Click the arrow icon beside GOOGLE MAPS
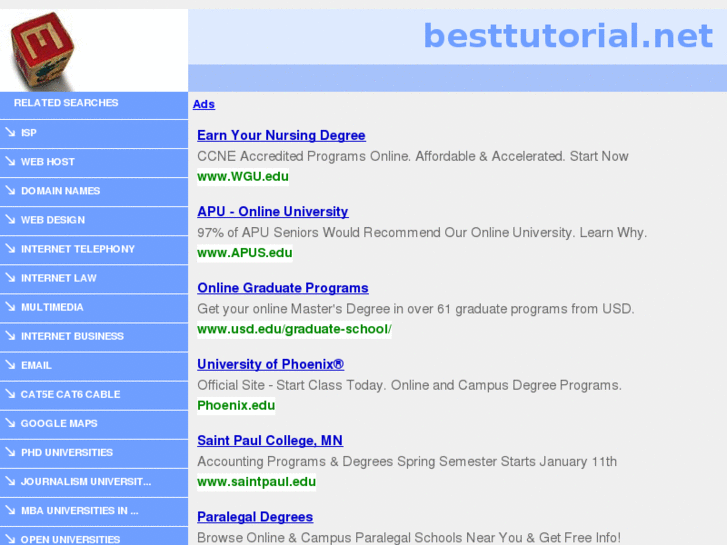This screenshot has width=727, height=545. click(11, 423)
